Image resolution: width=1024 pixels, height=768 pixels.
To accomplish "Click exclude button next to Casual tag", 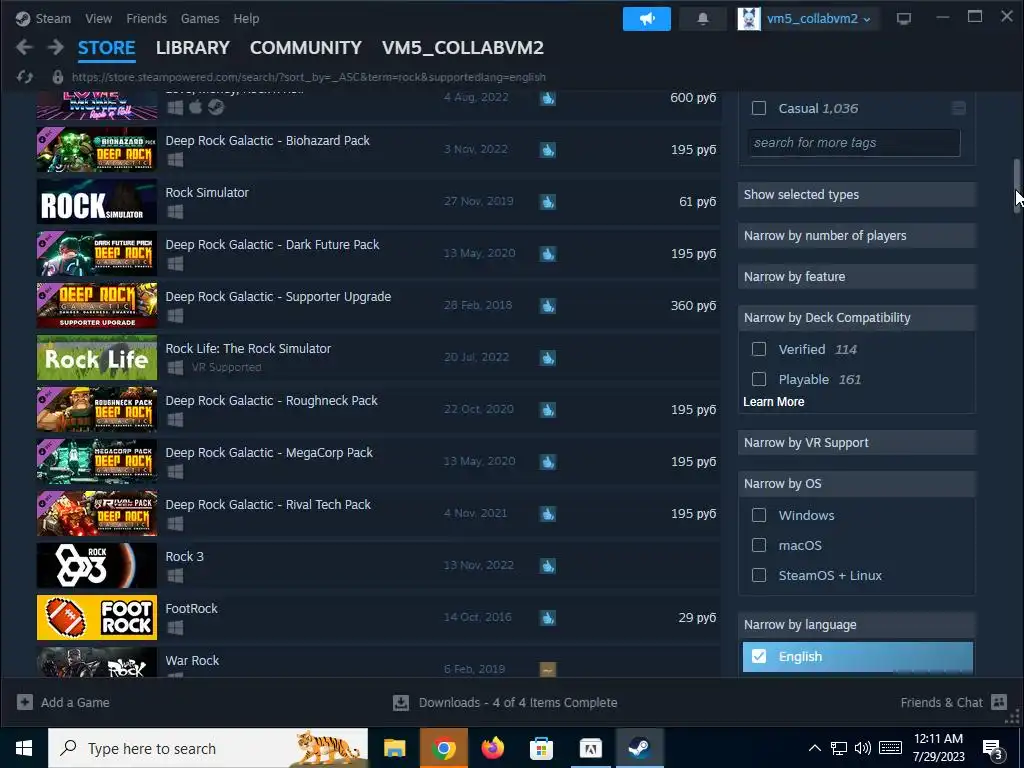I will click(958, 108).
